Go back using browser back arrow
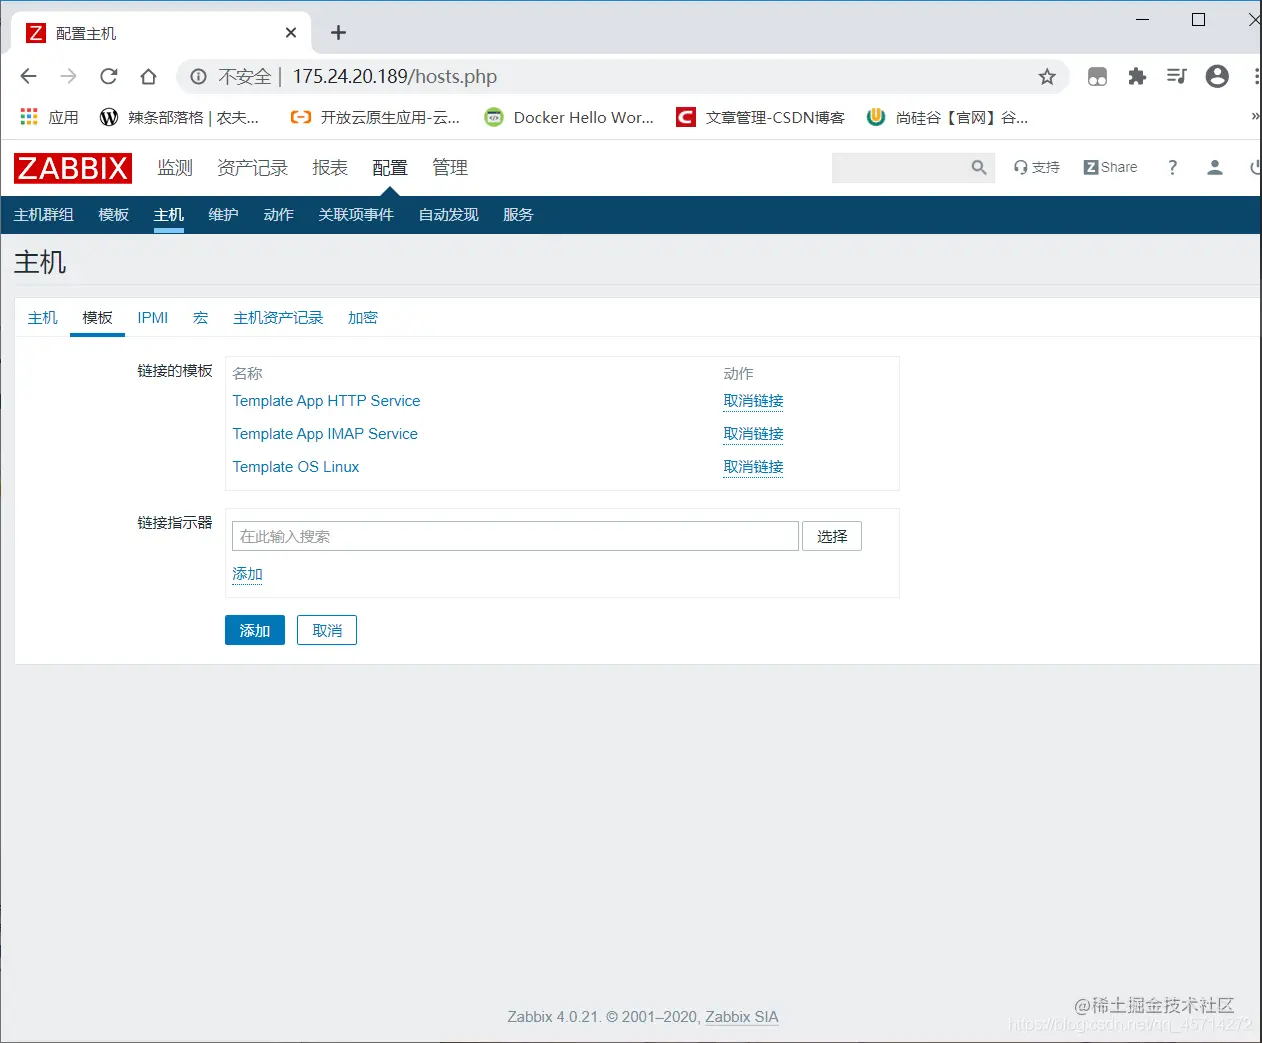 28,76
